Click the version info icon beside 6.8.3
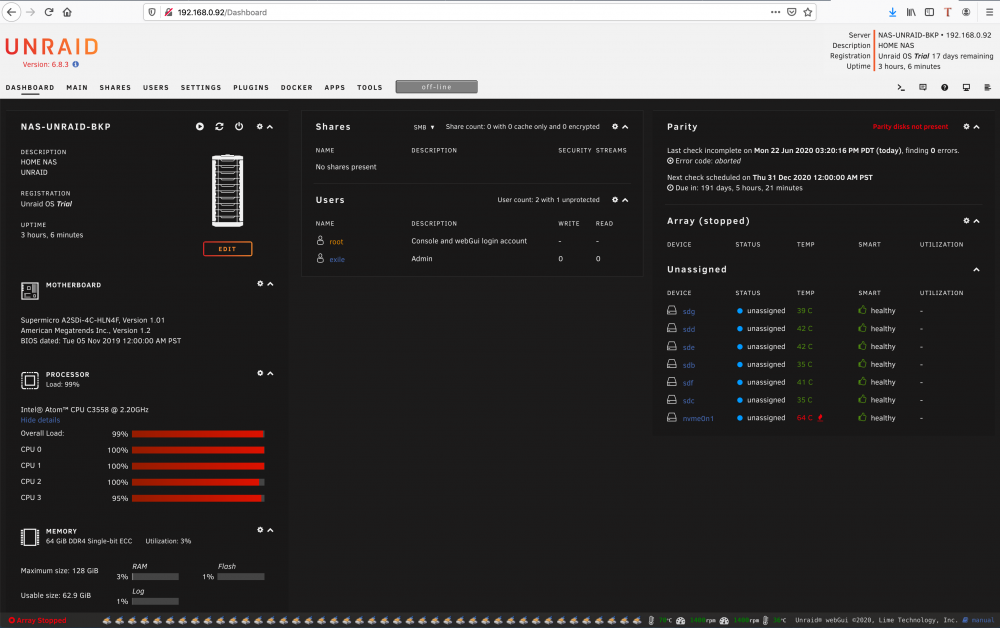The image size is (1000, 628). pos(76,64)
